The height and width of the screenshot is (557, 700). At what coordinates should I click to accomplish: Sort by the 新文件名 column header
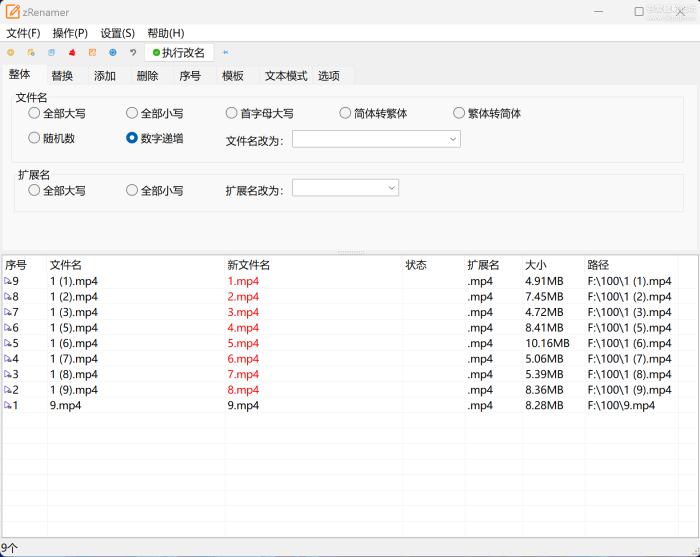(313, 265)
